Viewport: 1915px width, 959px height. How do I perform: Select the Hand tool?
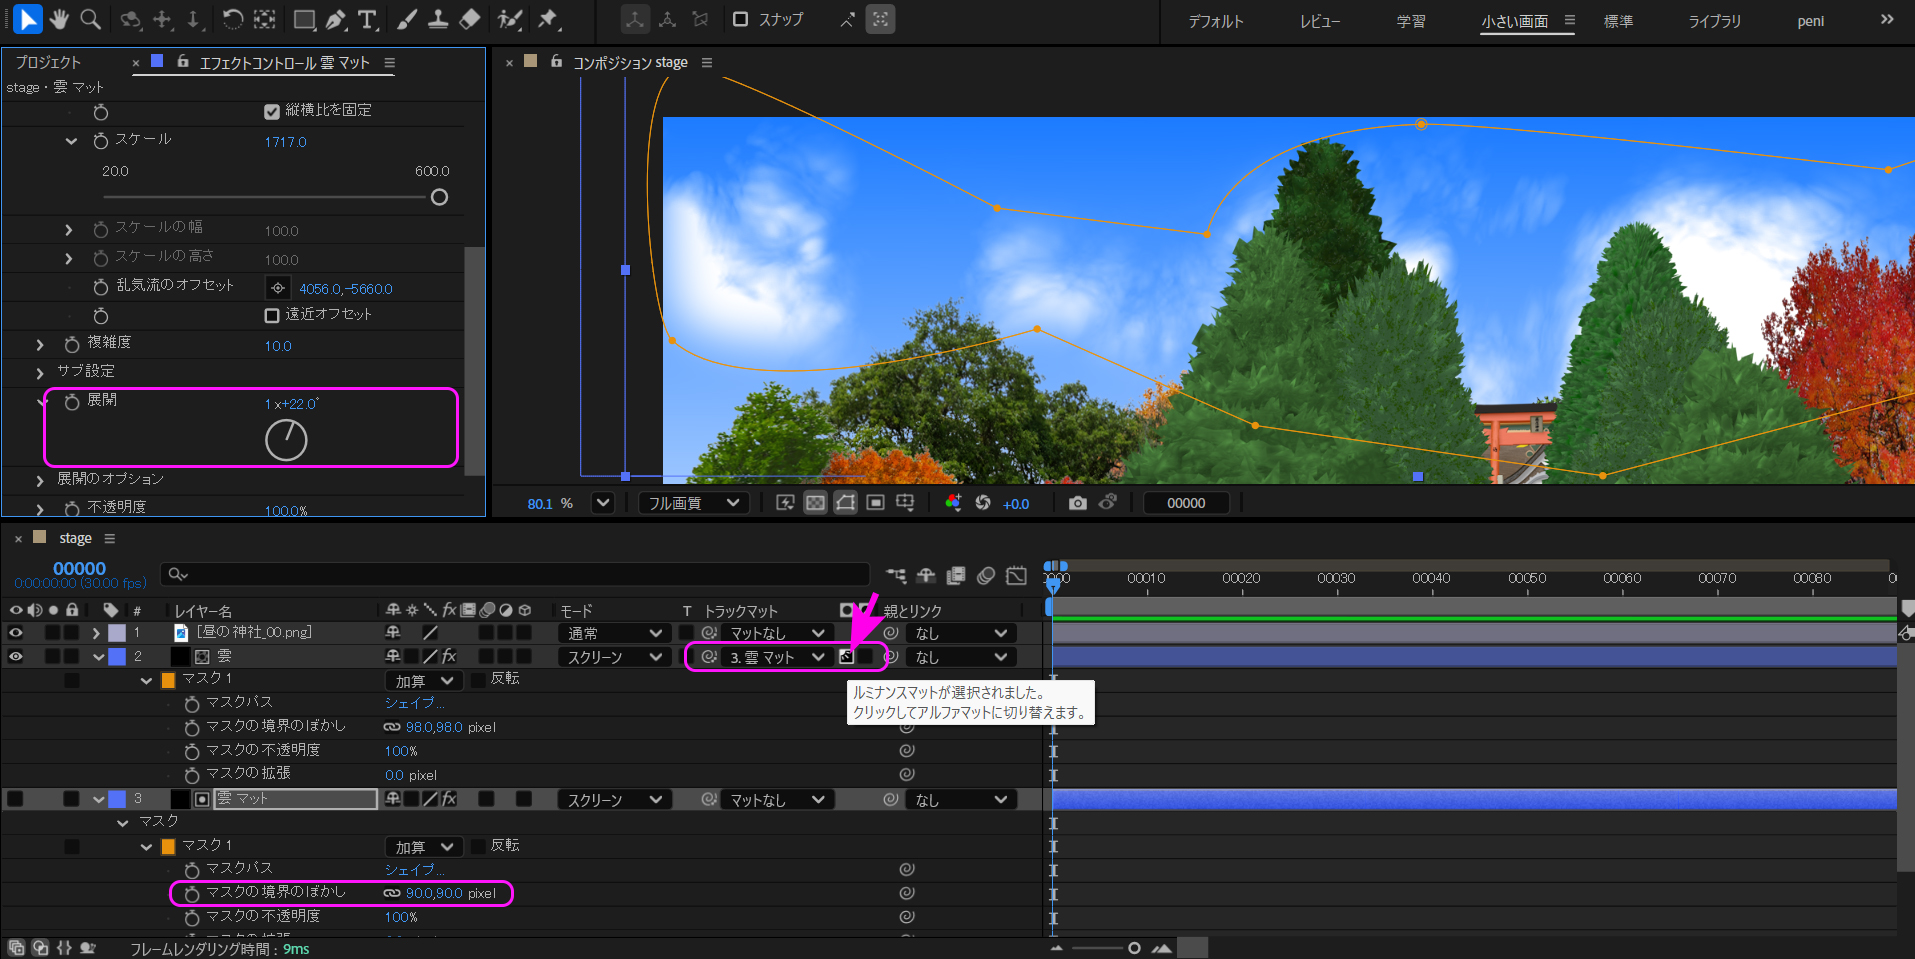[59, 19]
